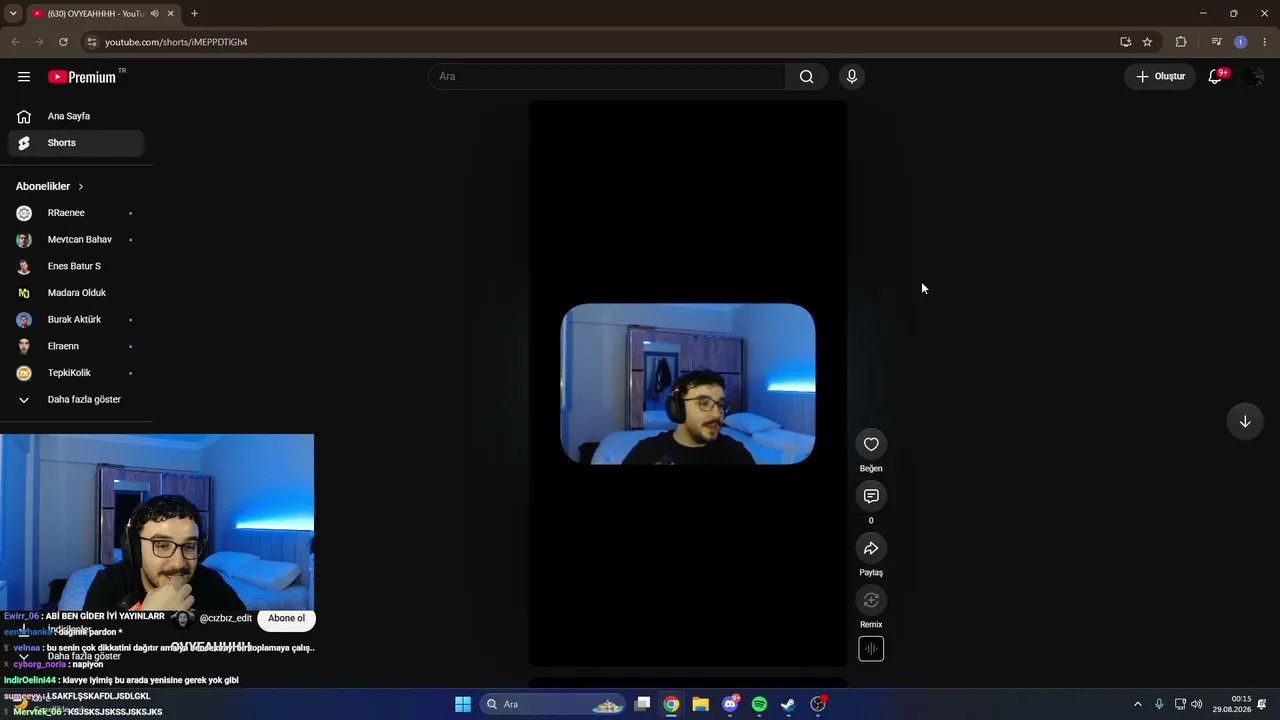Screen dimensions: 1280x720
Task: Open the Elraenn channel
Action: [x=77, y=346]
